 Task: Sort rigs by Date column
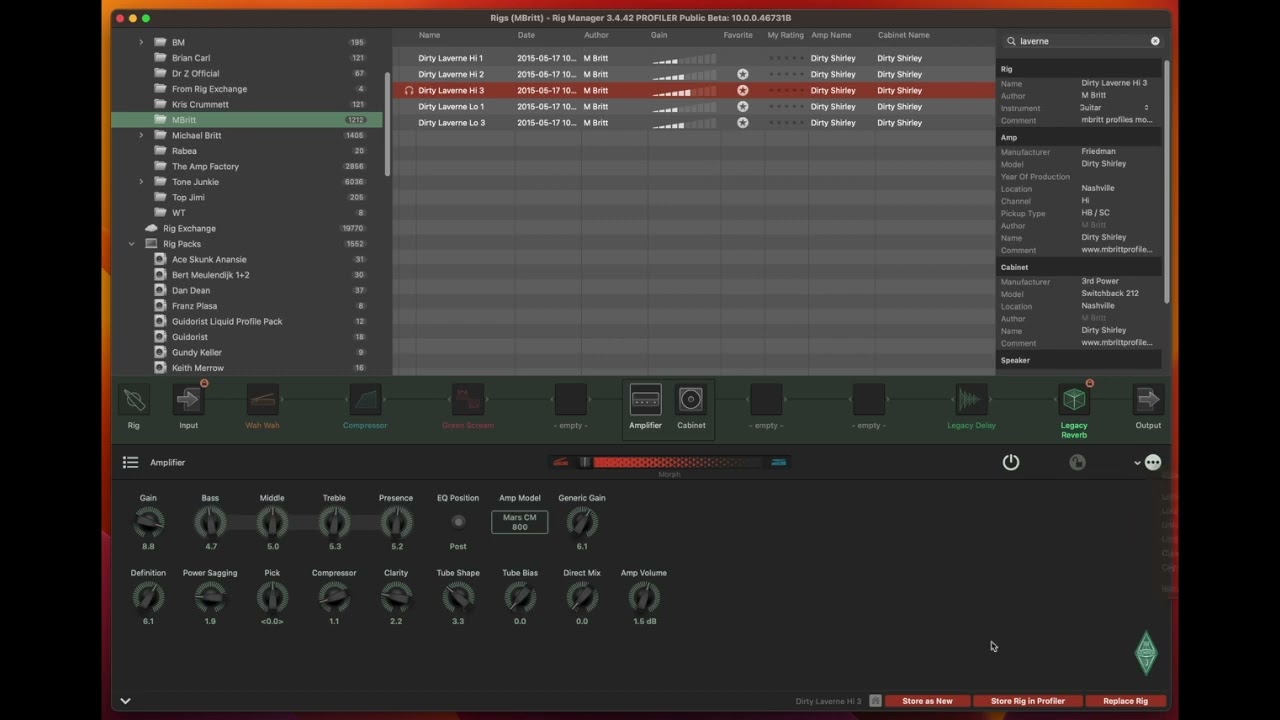click(526, 35)
